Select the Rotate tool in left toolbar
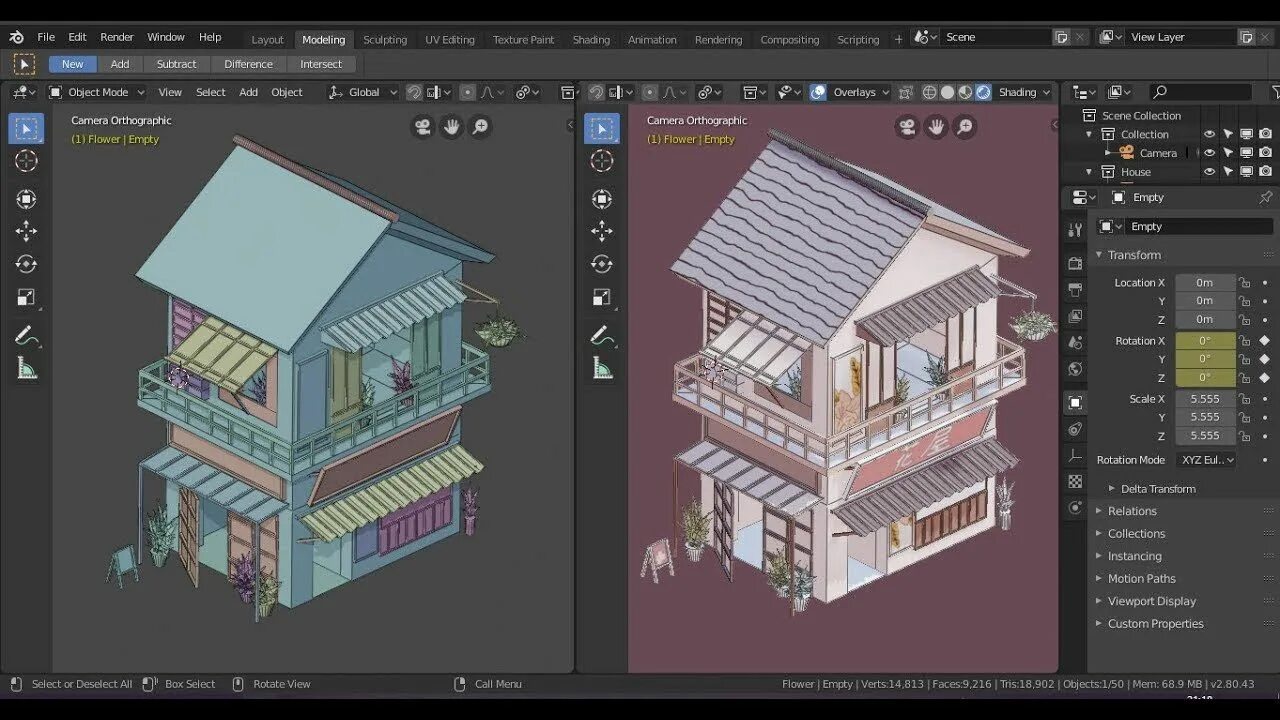The height and width of the screenshot is (720, 1280). point(26,264)
